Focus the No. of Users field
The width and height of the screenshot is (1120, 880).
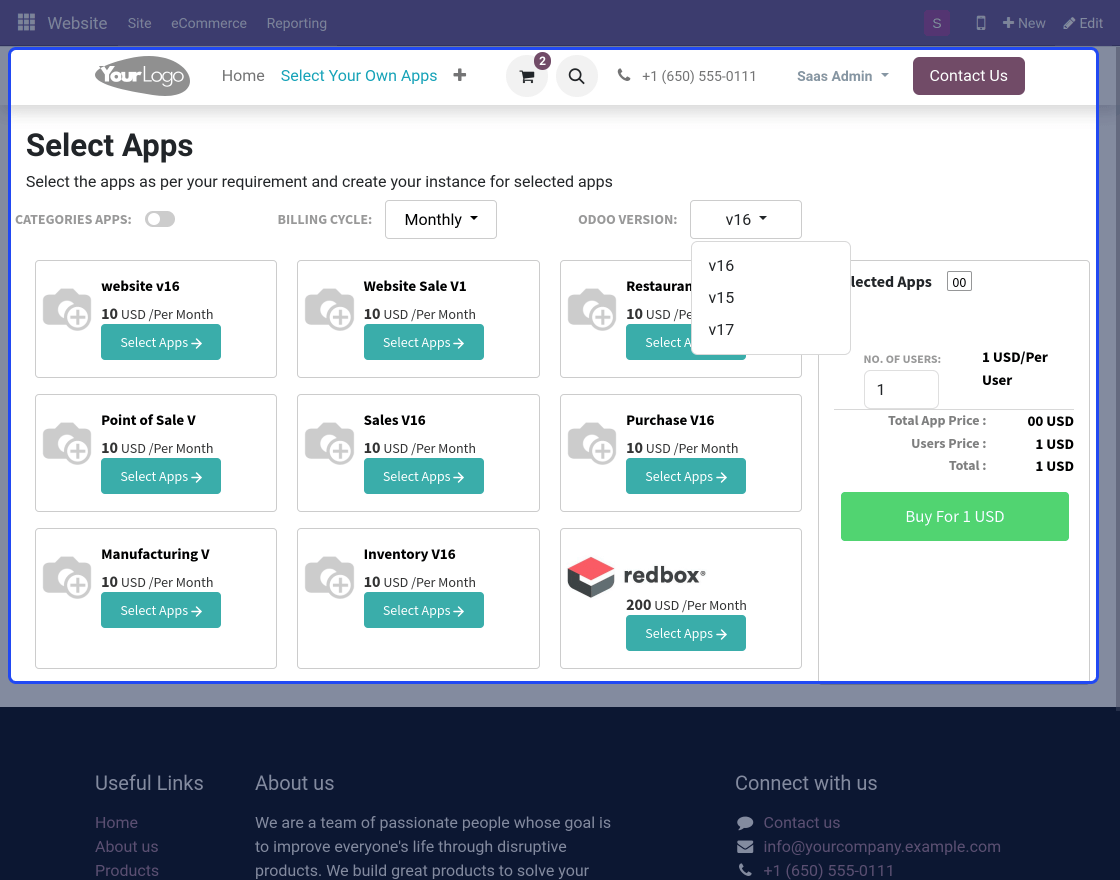tap(901, 389)
